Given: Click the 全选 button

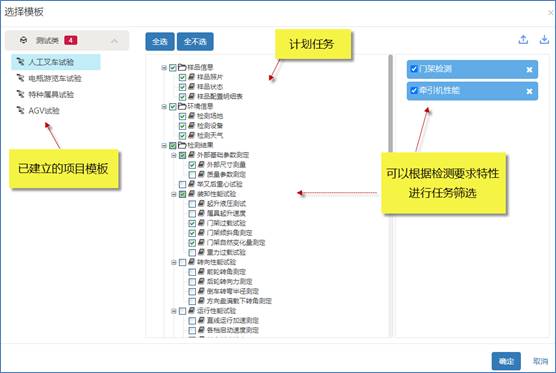Looking at the screenshot, I should click(x=160, y=41).
